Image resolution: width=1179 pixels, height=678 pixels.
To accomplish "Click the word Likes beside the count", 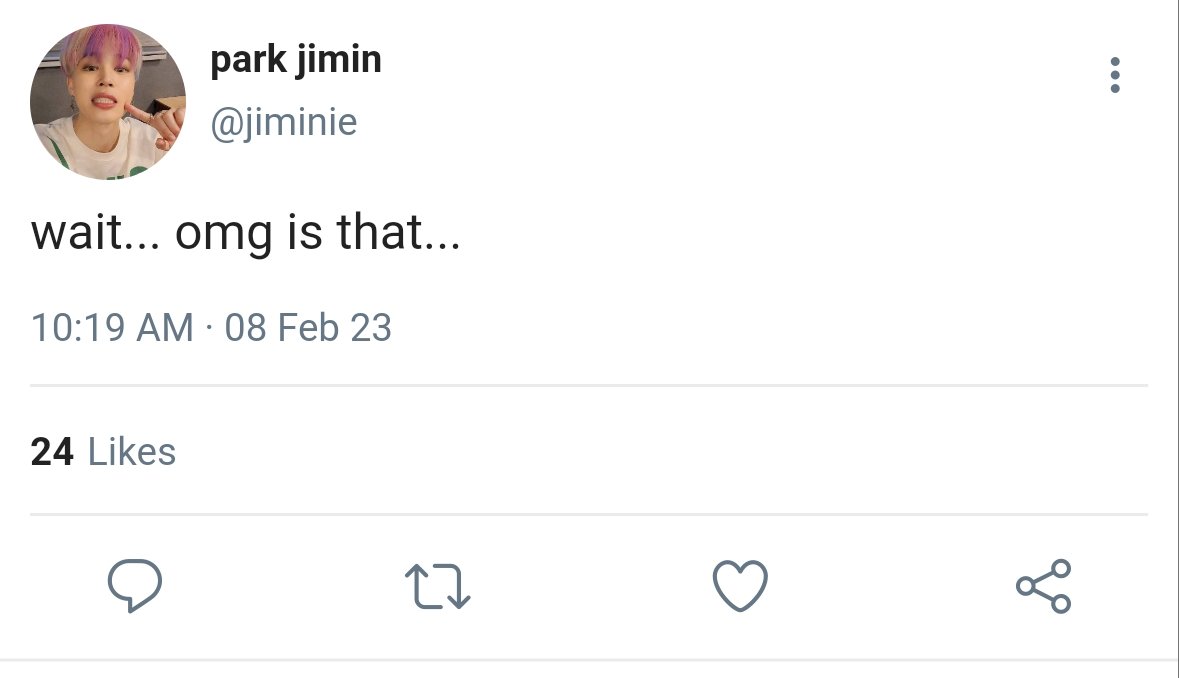I will pyautogui.click(x=132, y=452).
